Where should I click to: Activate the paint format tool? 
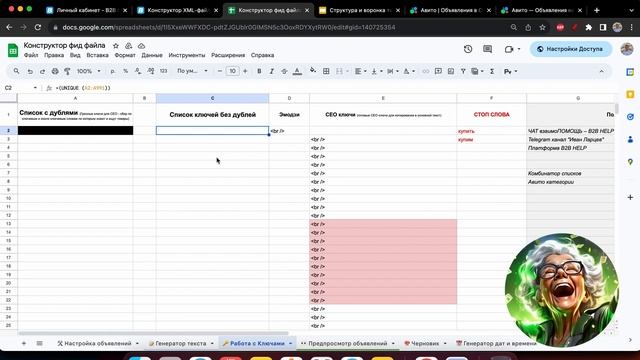click(x=67, y=71)
